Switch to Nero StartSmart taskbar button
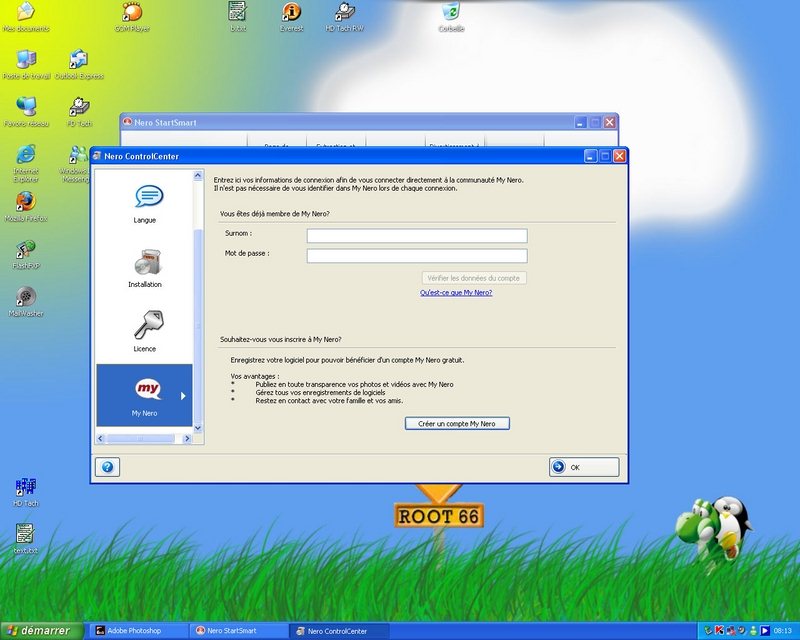 (239, 631)
